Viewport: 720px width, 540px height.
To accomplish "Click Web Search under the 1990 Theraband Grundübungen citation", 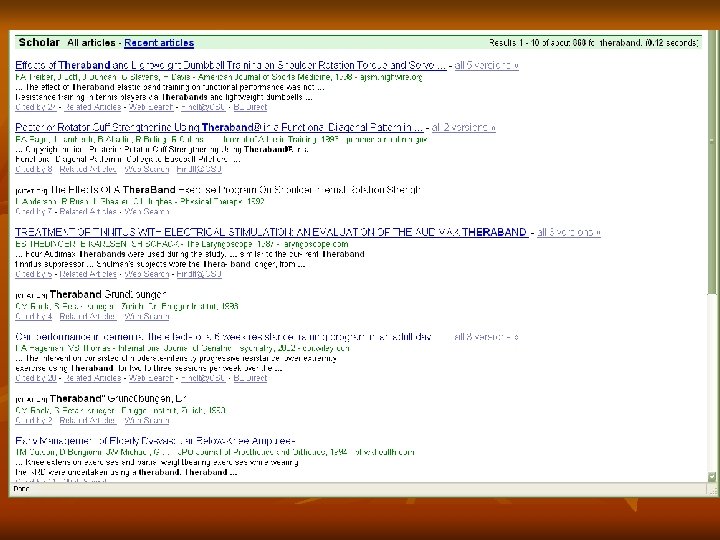I will (x=147, y=420).
